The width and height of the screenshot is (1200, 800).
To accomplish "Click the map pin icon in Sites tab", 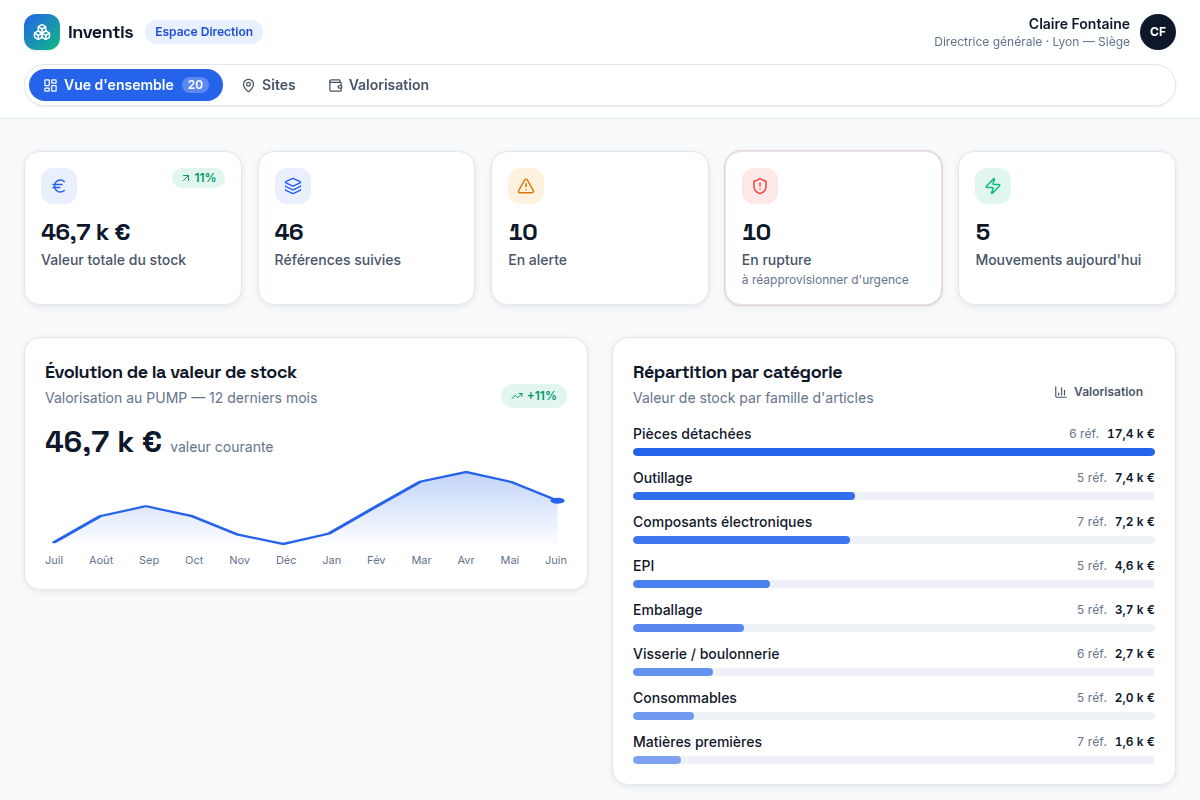I will (249, 86).
